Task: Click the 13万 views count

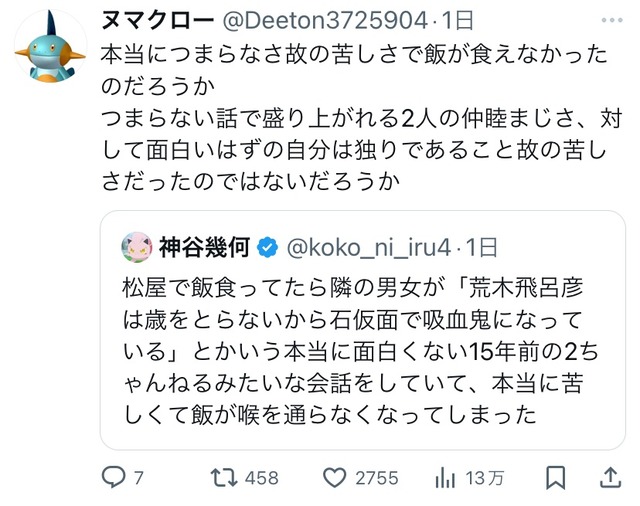Action: [x=484, y=478]
